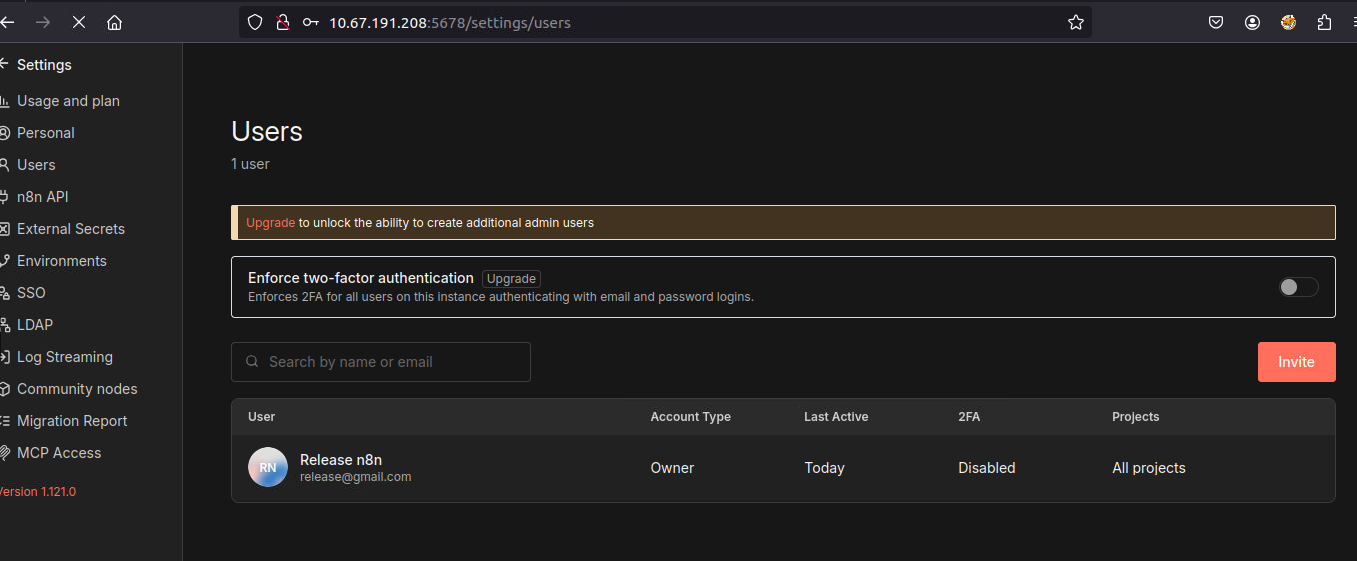Click Version 1.121.0 text
Viewport: 1357px width, 561px height.
37,492
